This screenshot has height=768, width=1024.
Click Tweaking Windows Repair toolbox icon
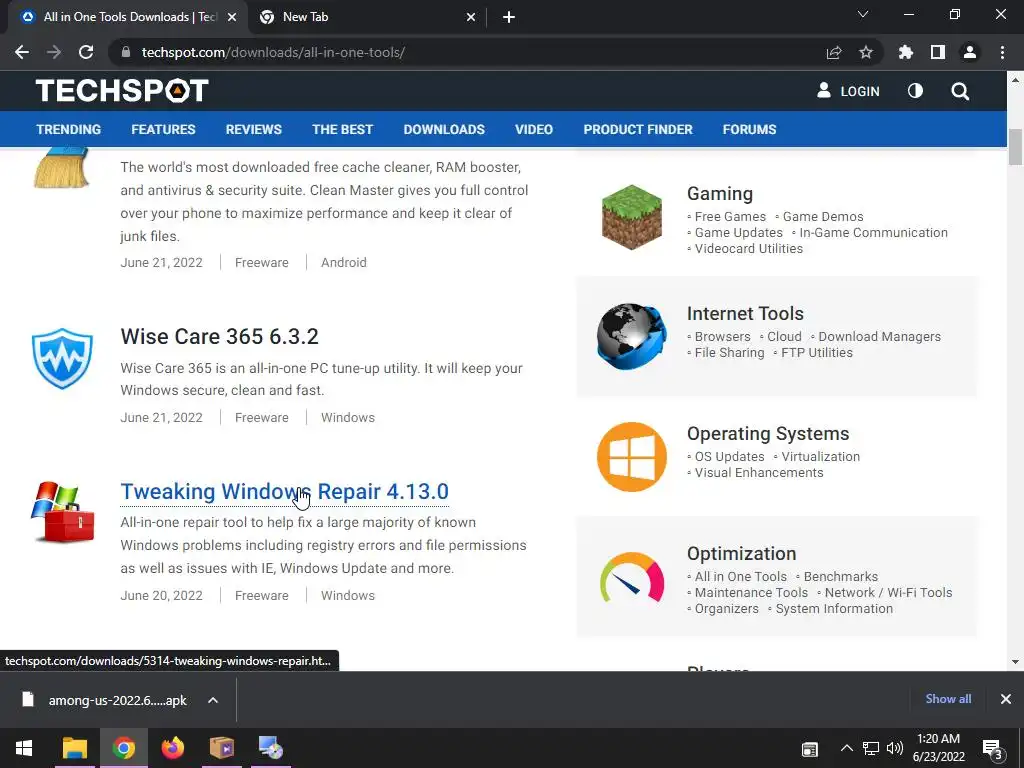63,512
